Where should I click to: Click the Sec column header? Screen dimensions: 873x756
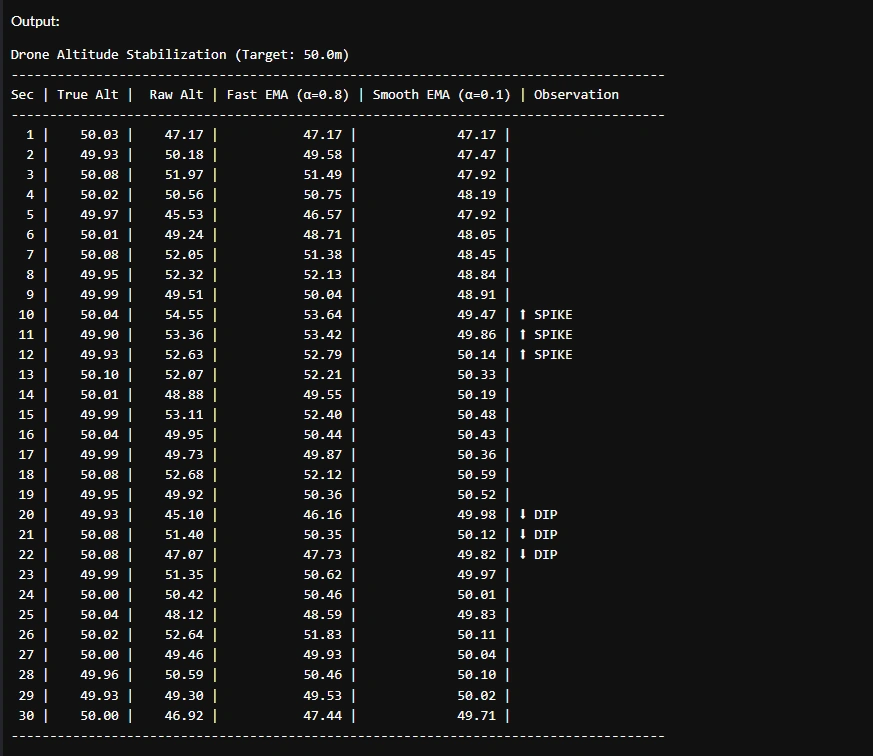coord(22,95)
